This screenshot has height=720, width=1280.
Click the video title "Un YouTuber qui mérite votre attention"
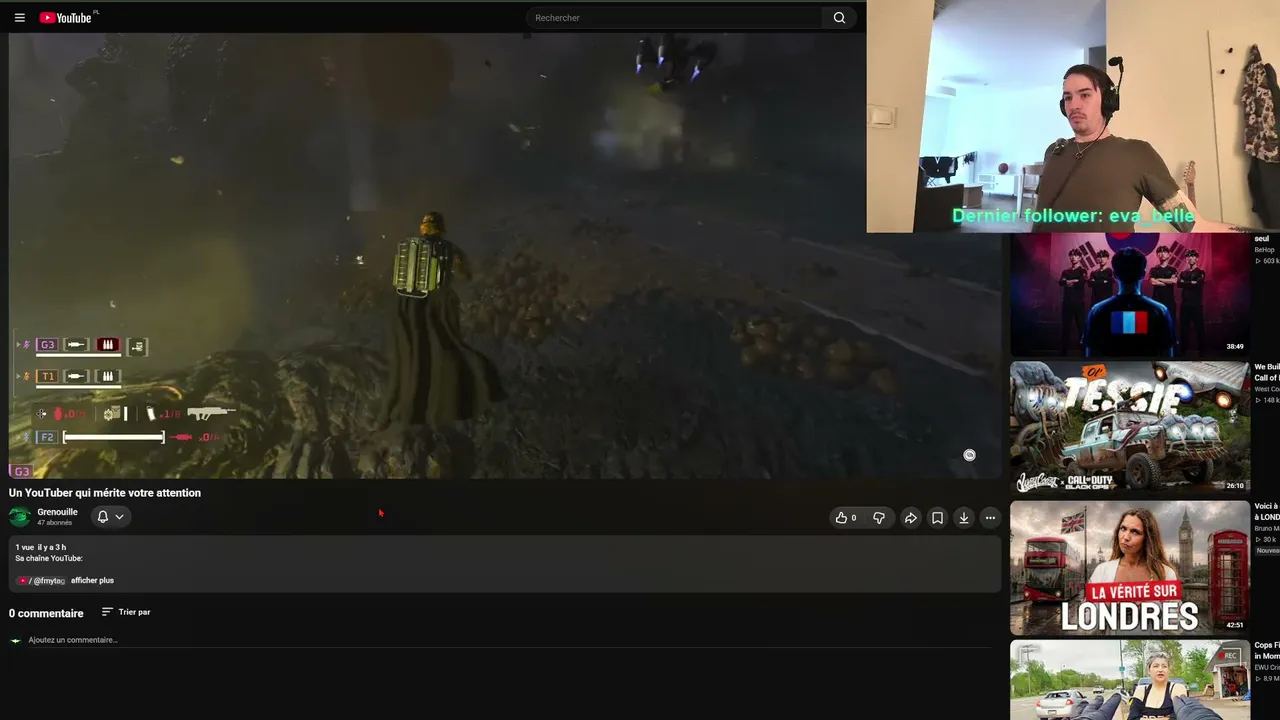[x=105, y=493]
